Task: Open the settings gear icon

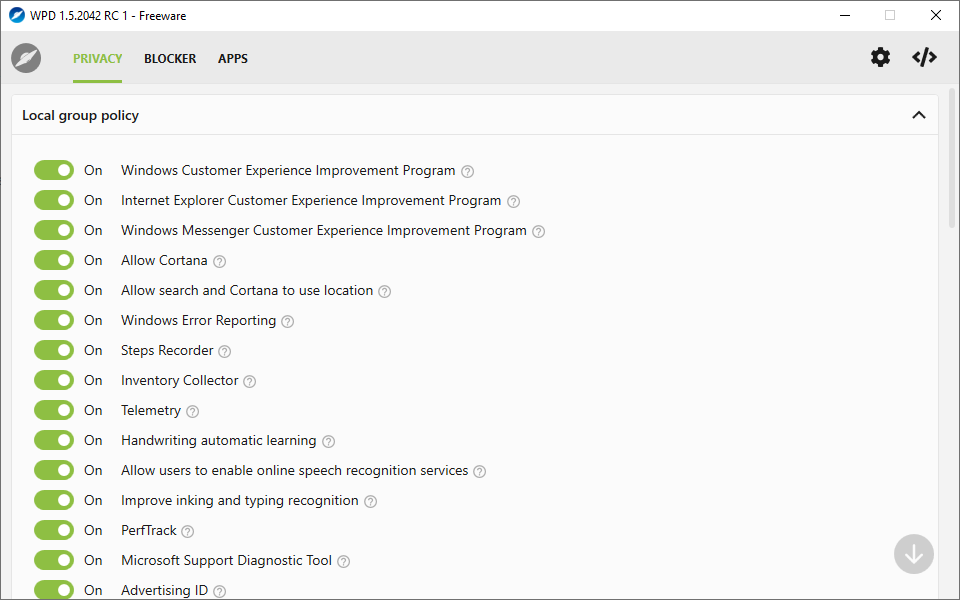Action: pos(880,58)
